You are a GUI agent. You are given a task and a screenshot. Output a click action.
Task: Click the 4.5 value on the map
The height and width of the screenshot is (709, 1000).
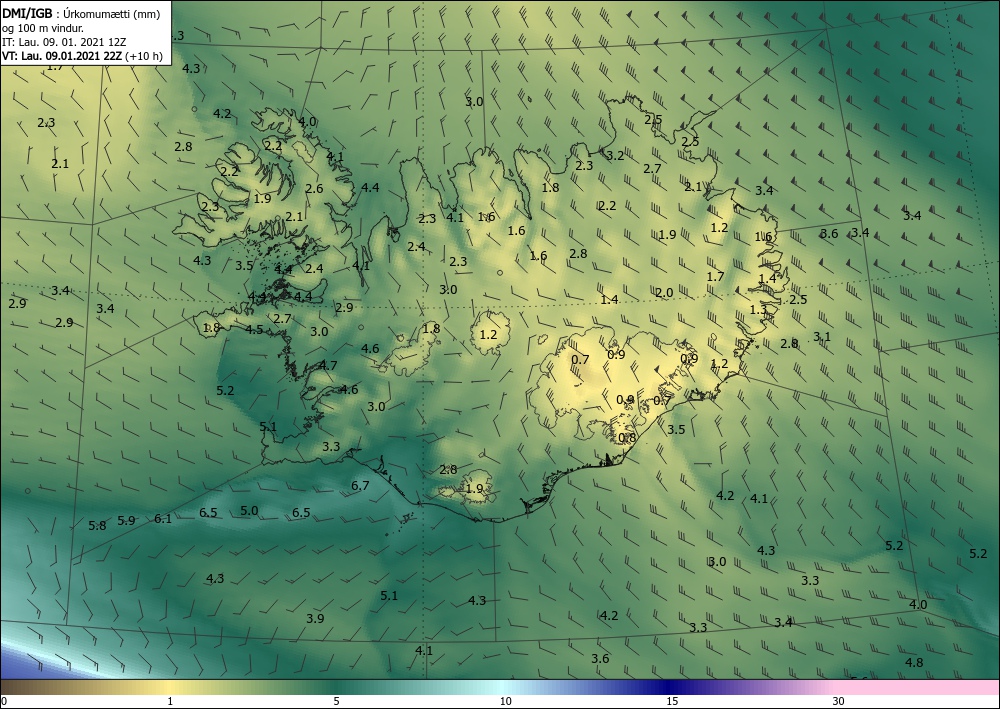pyautogui.click(x=254, y=330)
